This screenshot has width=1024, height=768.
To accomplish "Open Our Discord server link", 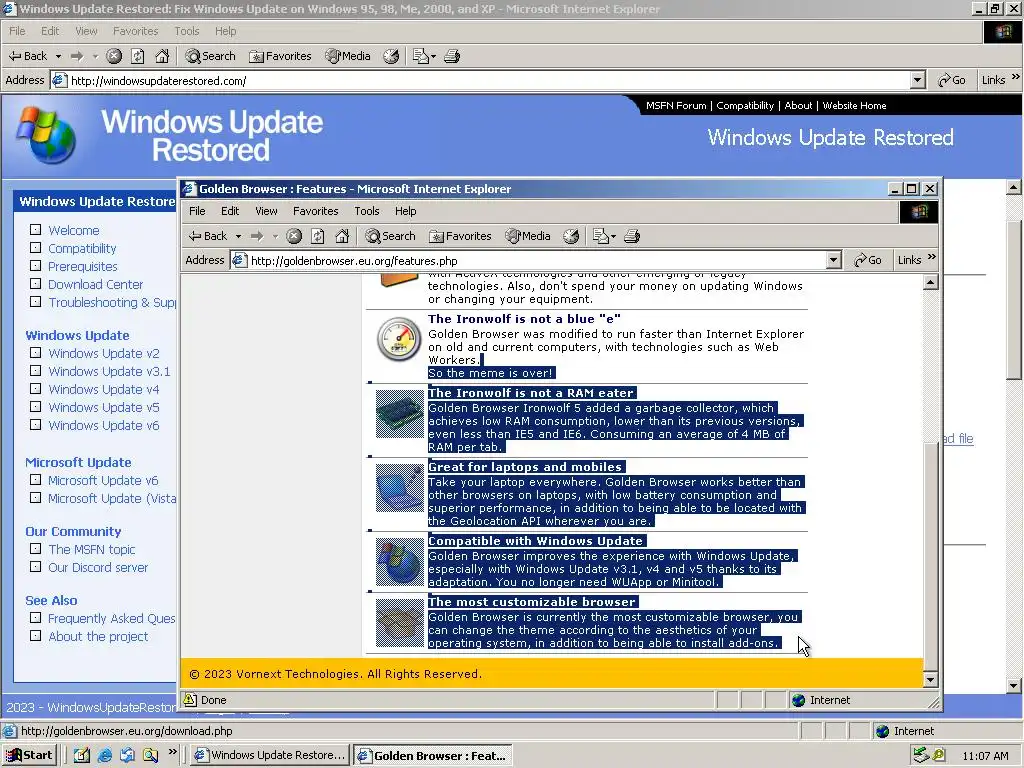I will coord(98,568).
